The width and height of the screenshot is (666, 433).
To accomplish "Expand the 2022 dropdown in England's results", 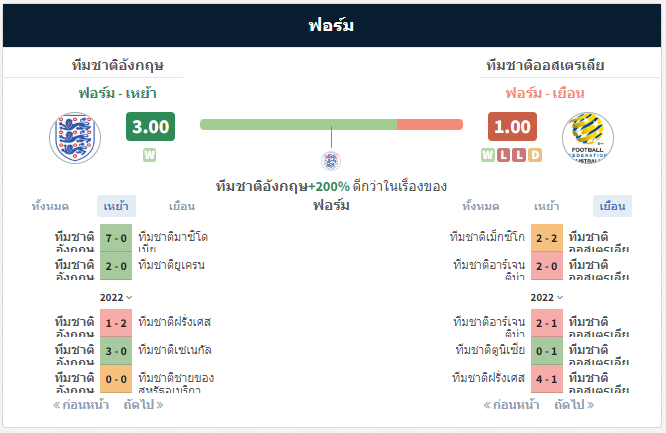I will pyautogui.click(x=116, y=297).
